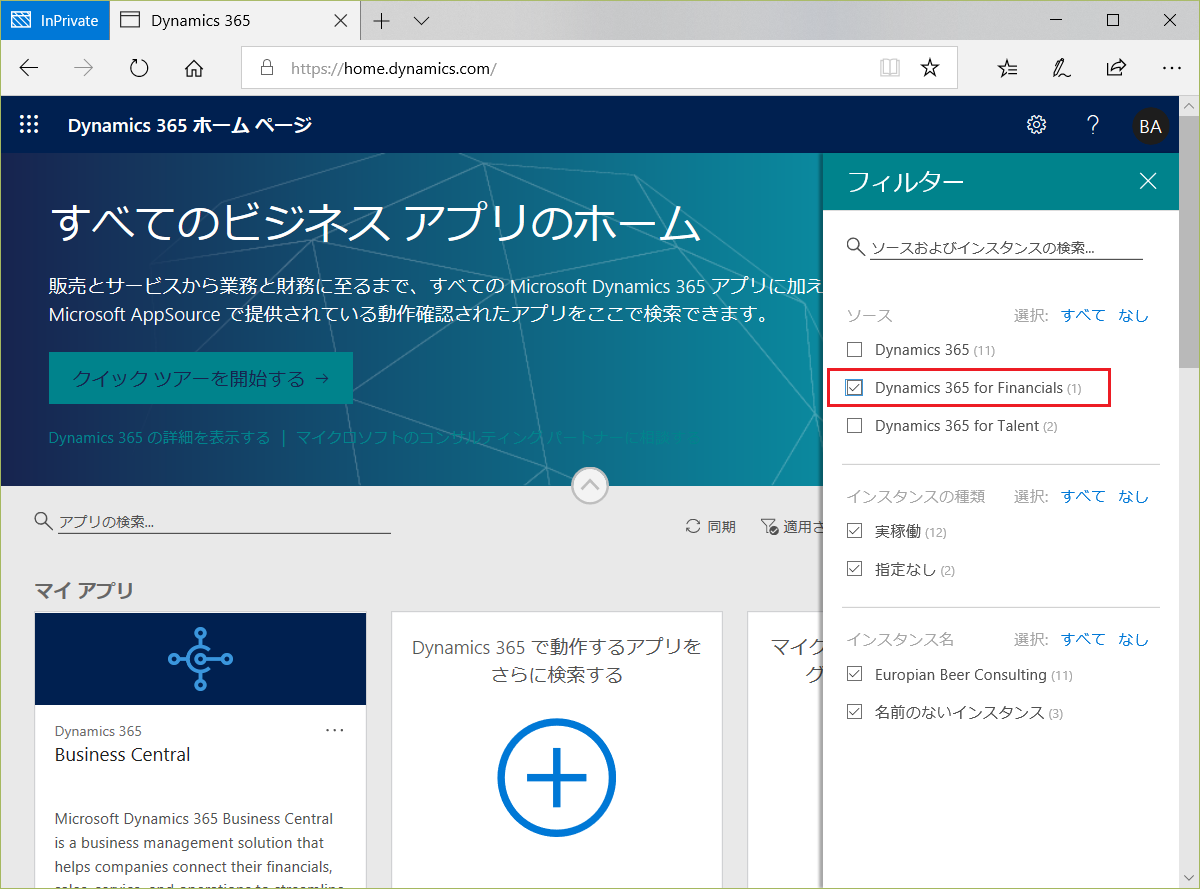Image resolution: width=1200 pixels, height=889 pixels.
Task: Open the app launcher waffle icon
Action: [29, 125]
